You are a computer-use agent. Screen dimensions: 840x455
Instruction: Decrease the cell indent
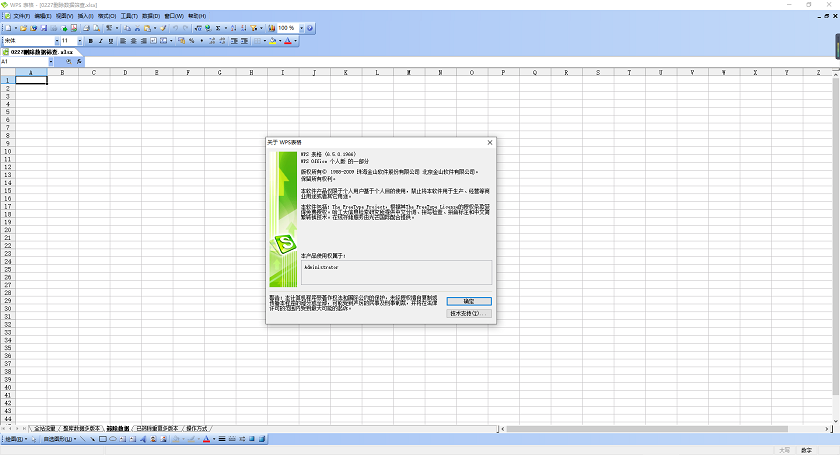[234, 41]
